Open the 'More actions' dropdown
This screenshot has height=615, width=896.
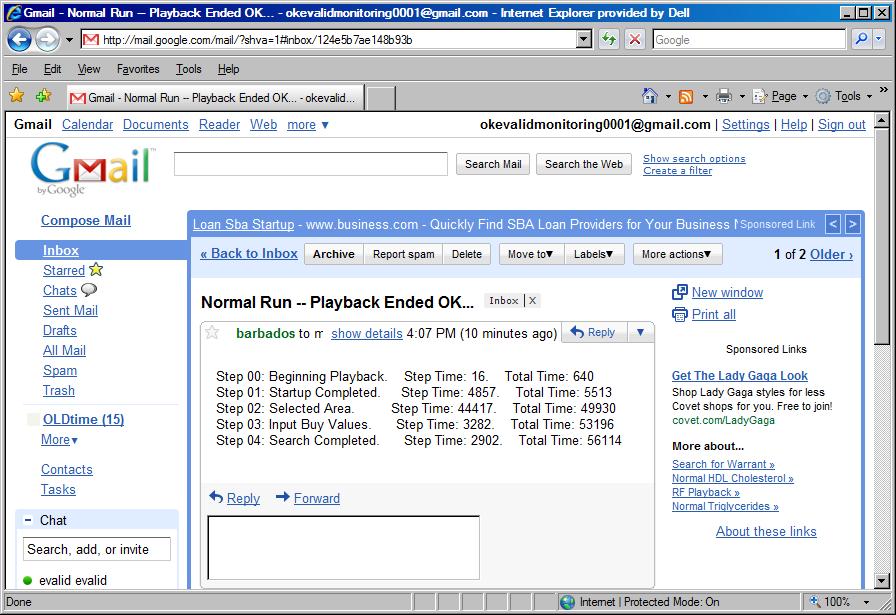coord(677,254)
